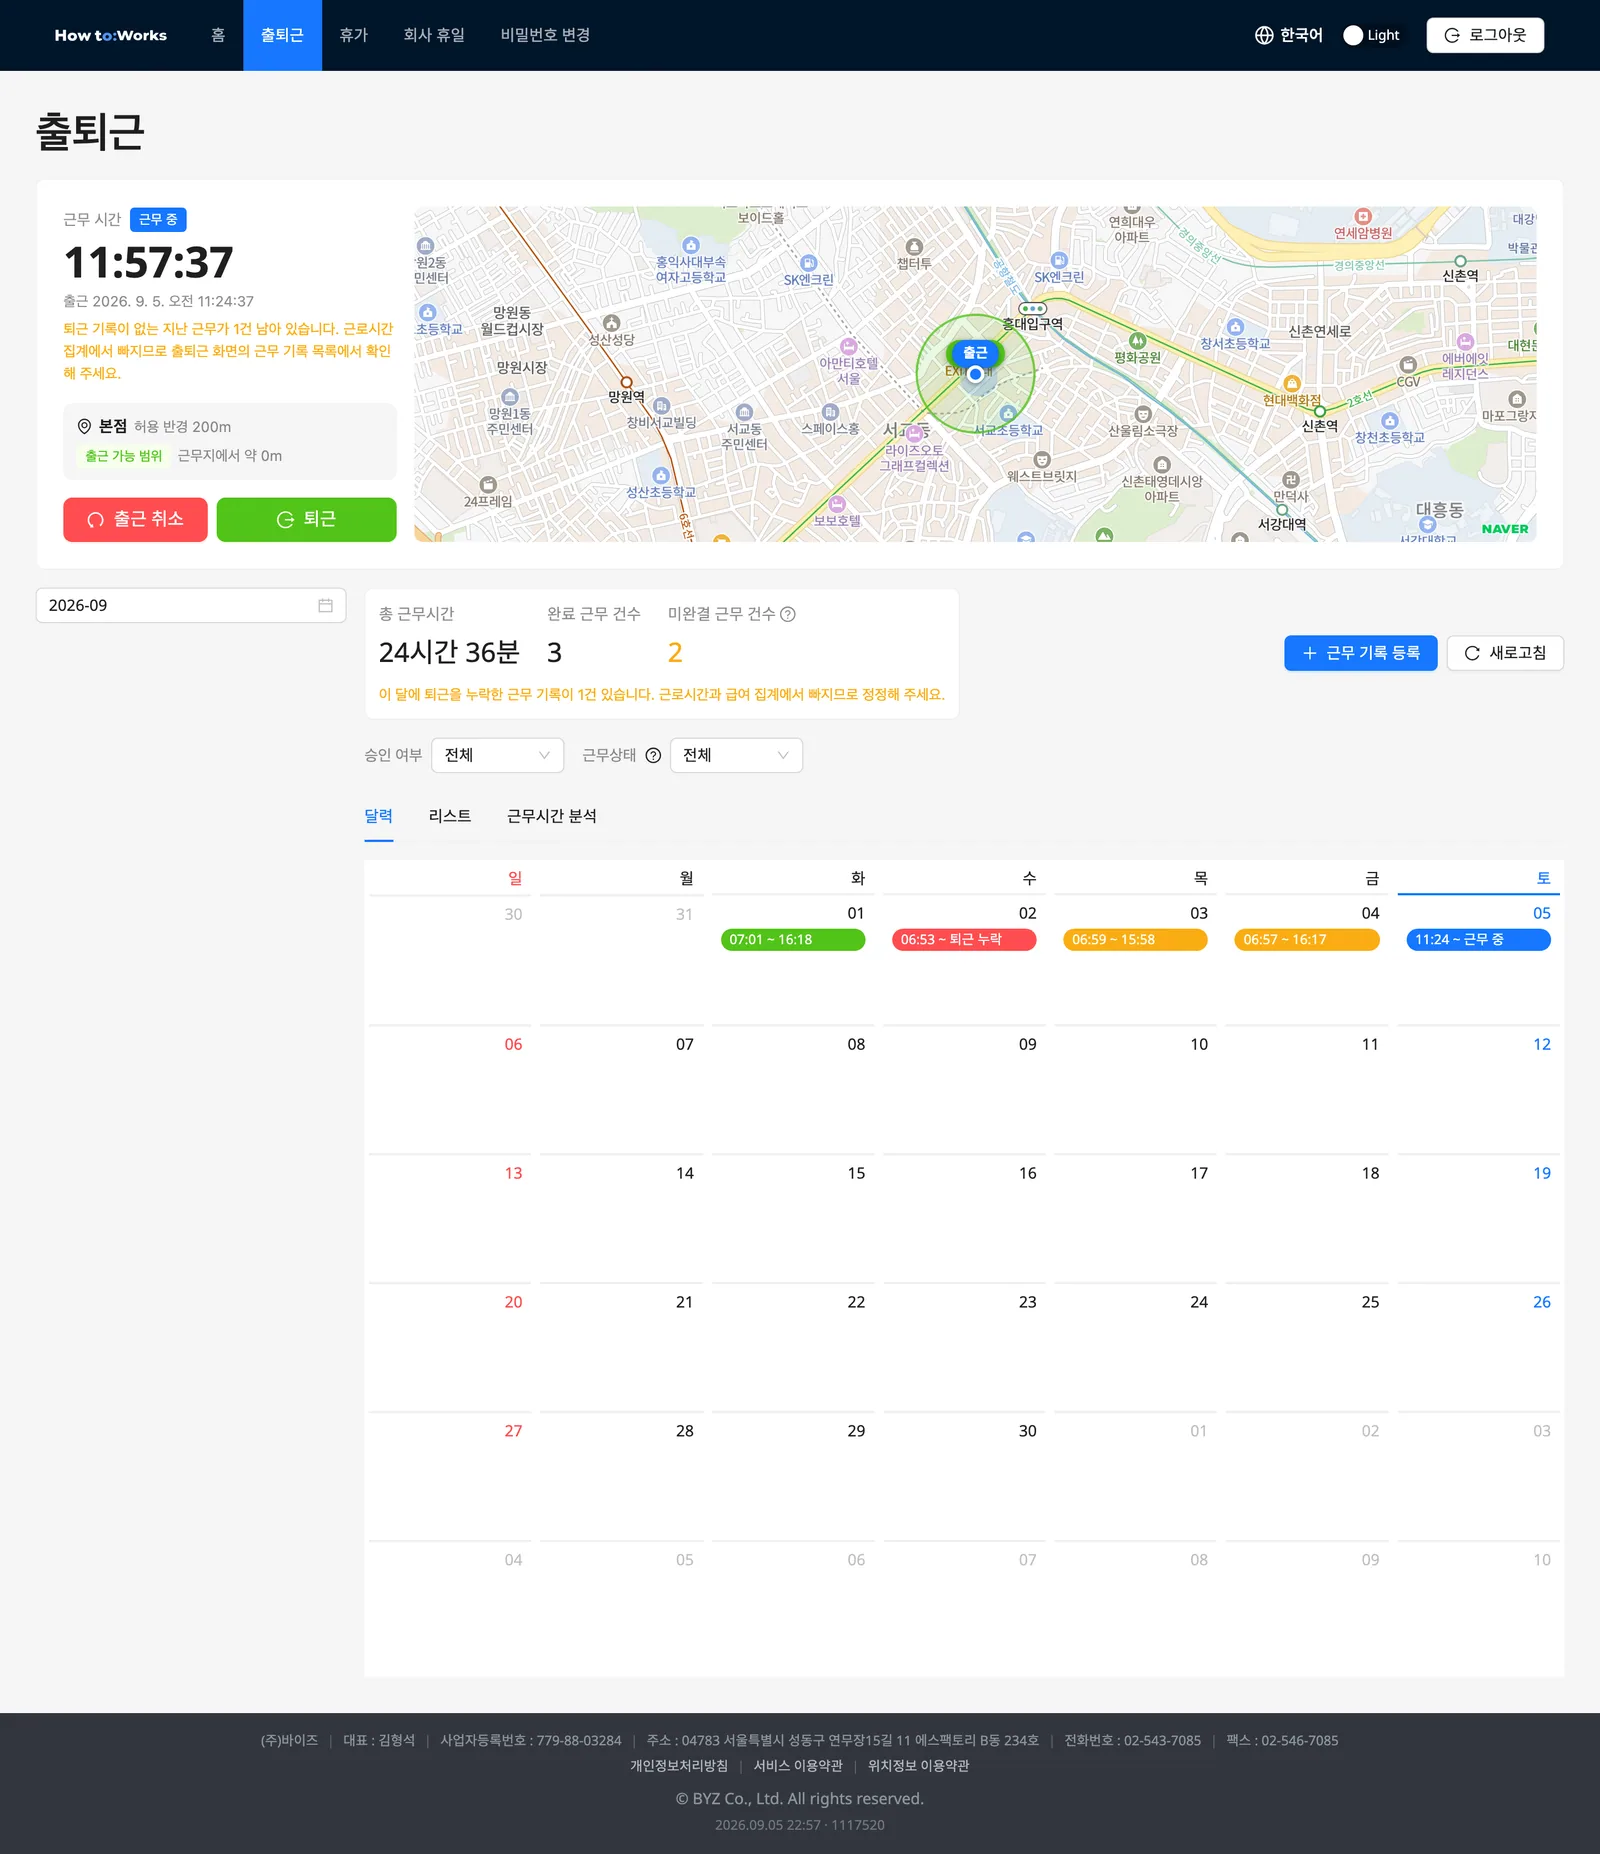Screen dimensions: 1600x1854
Task: Click the 근무 중 status badge
Action: [x=158, y=219]
